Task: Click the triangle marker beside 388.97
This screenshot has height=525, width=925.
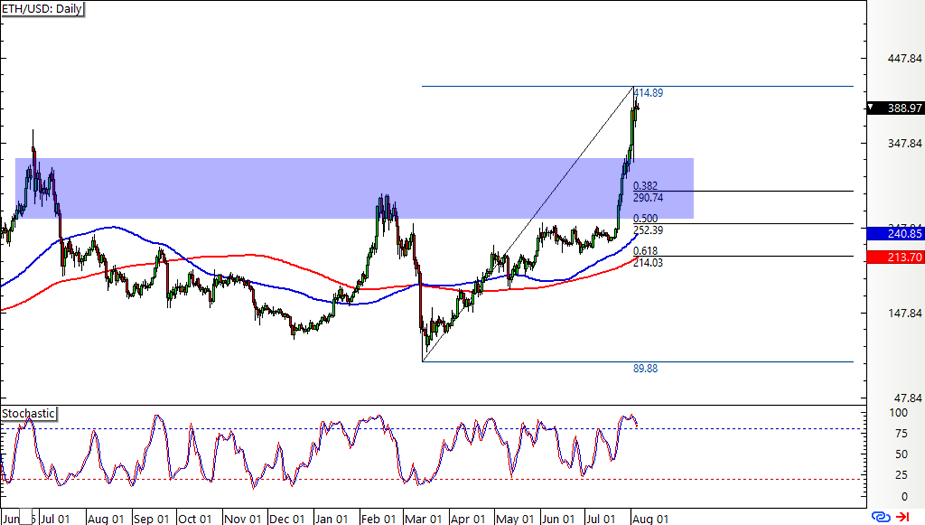Action: coord(871,108)
